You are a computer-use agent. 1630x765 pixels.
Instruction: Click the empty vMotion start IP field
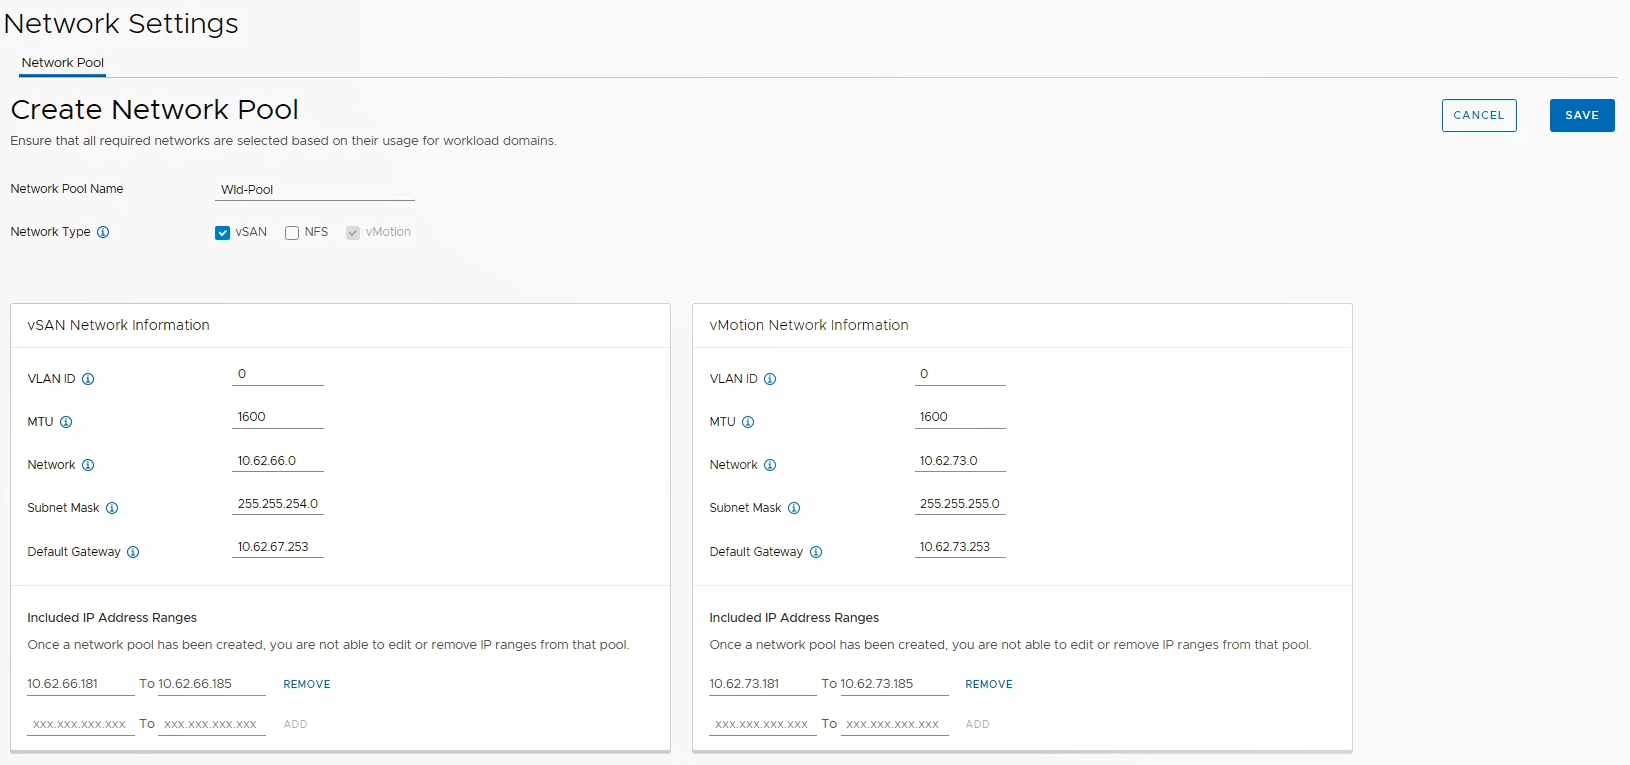761,724
